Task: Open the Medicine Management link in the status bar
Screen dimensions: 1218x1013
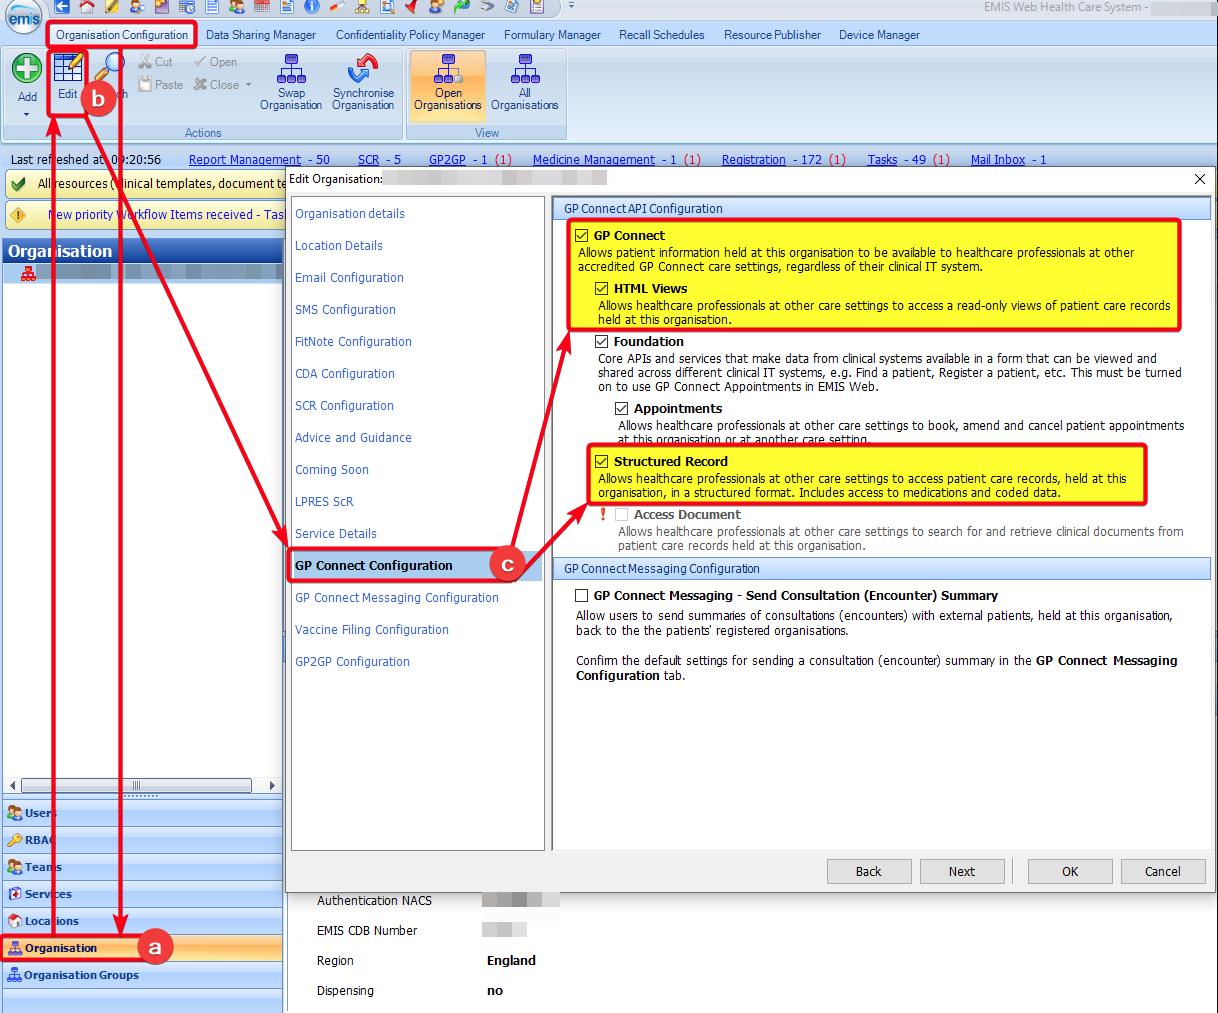Action: click(x=605, y=160)
